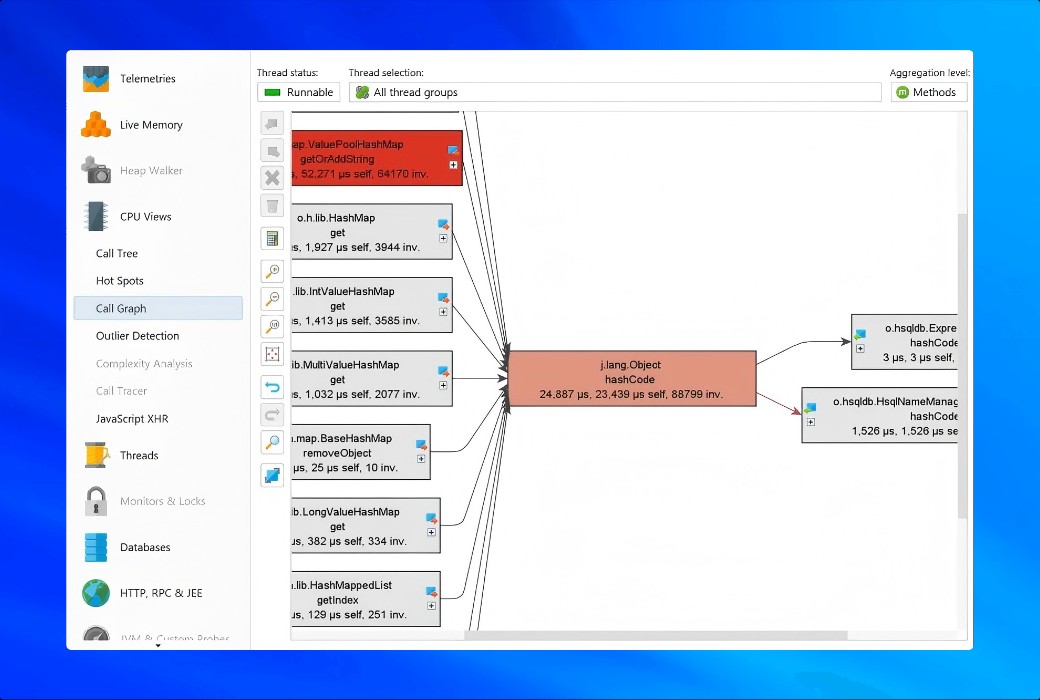Select the Call Graph view
This screenshot has width=1040, height=700.
(158, 309)
